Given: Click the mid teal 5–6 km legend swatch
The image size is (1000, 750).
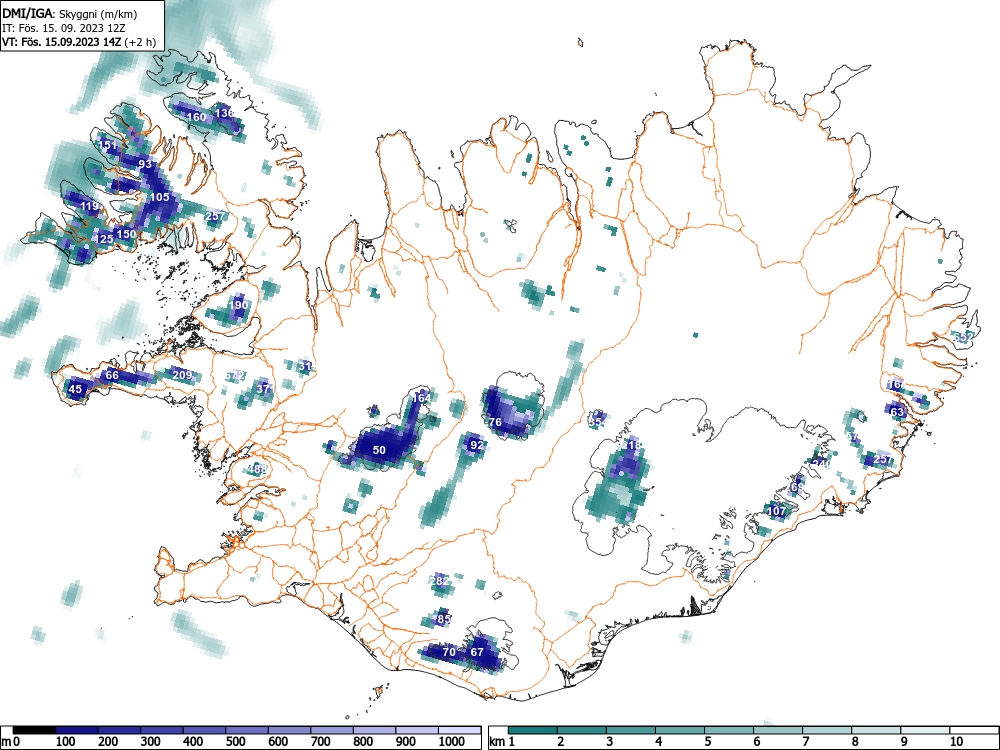Looking at the screenshot, I should (729, 730).
